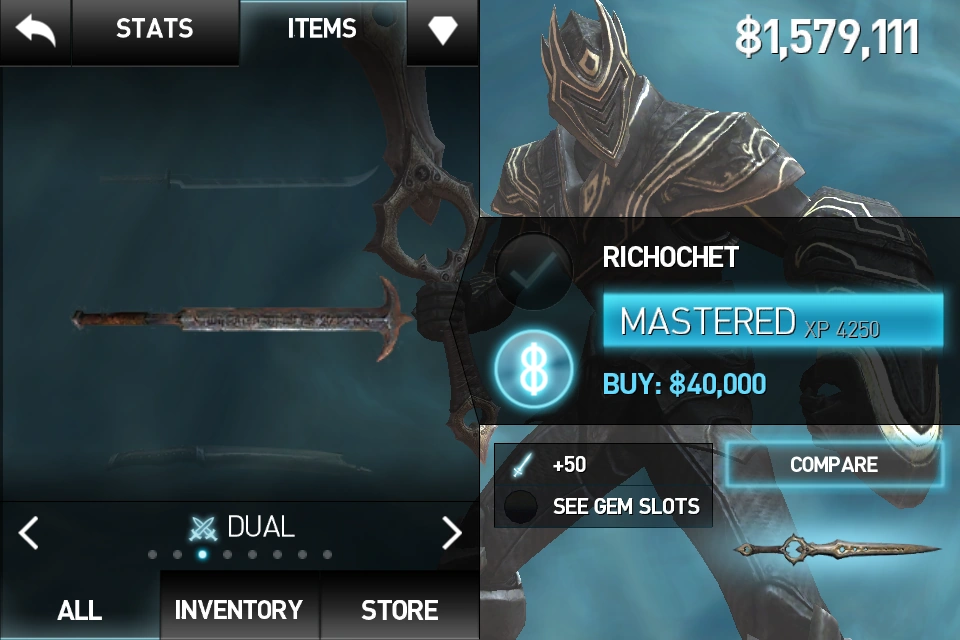The width and height of the screenshot is (960, 640).
Task: Tap the equipped dagger thumbnail
Action: (836, 549)
